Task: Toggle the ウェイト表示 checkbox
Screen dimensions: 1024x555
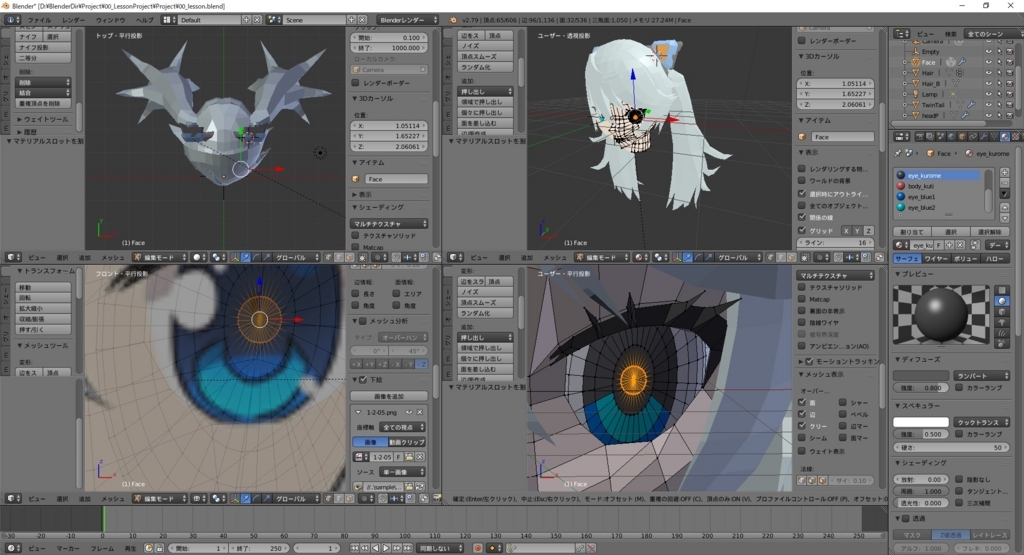Action: (801, 451)
